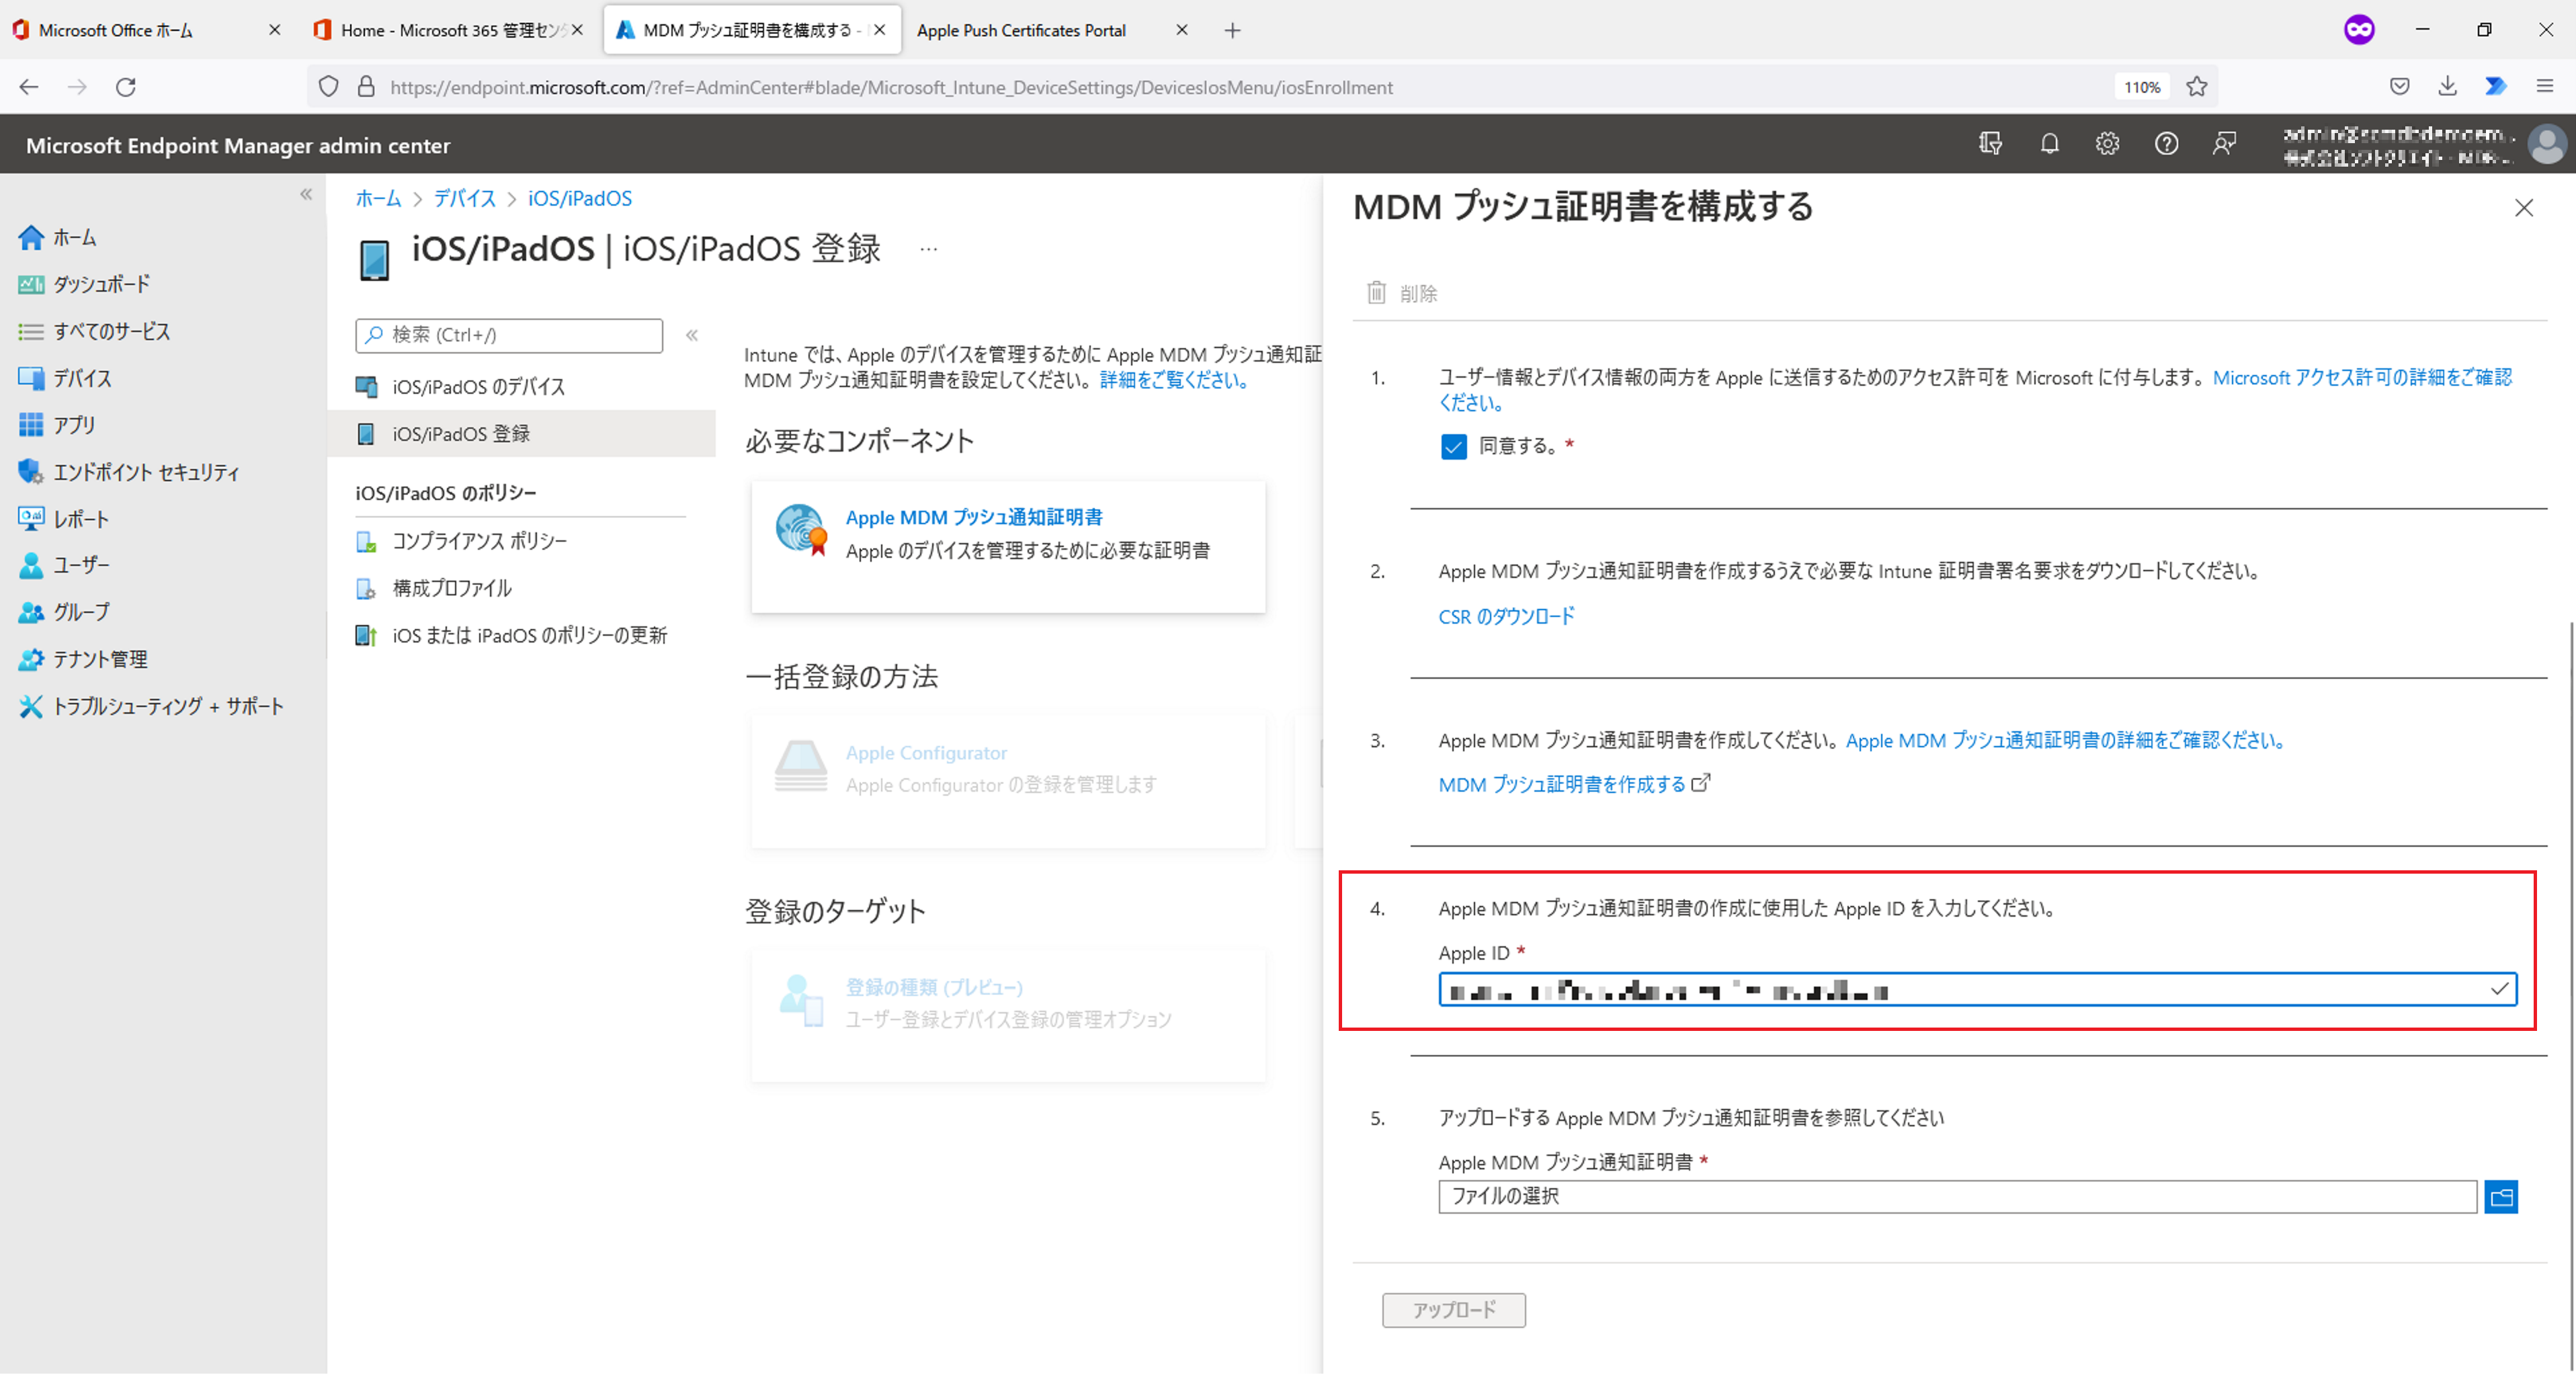Click the 検索 (Ctrl+/) search box
The image size is (2576, 1375).
tap(509, 335)
